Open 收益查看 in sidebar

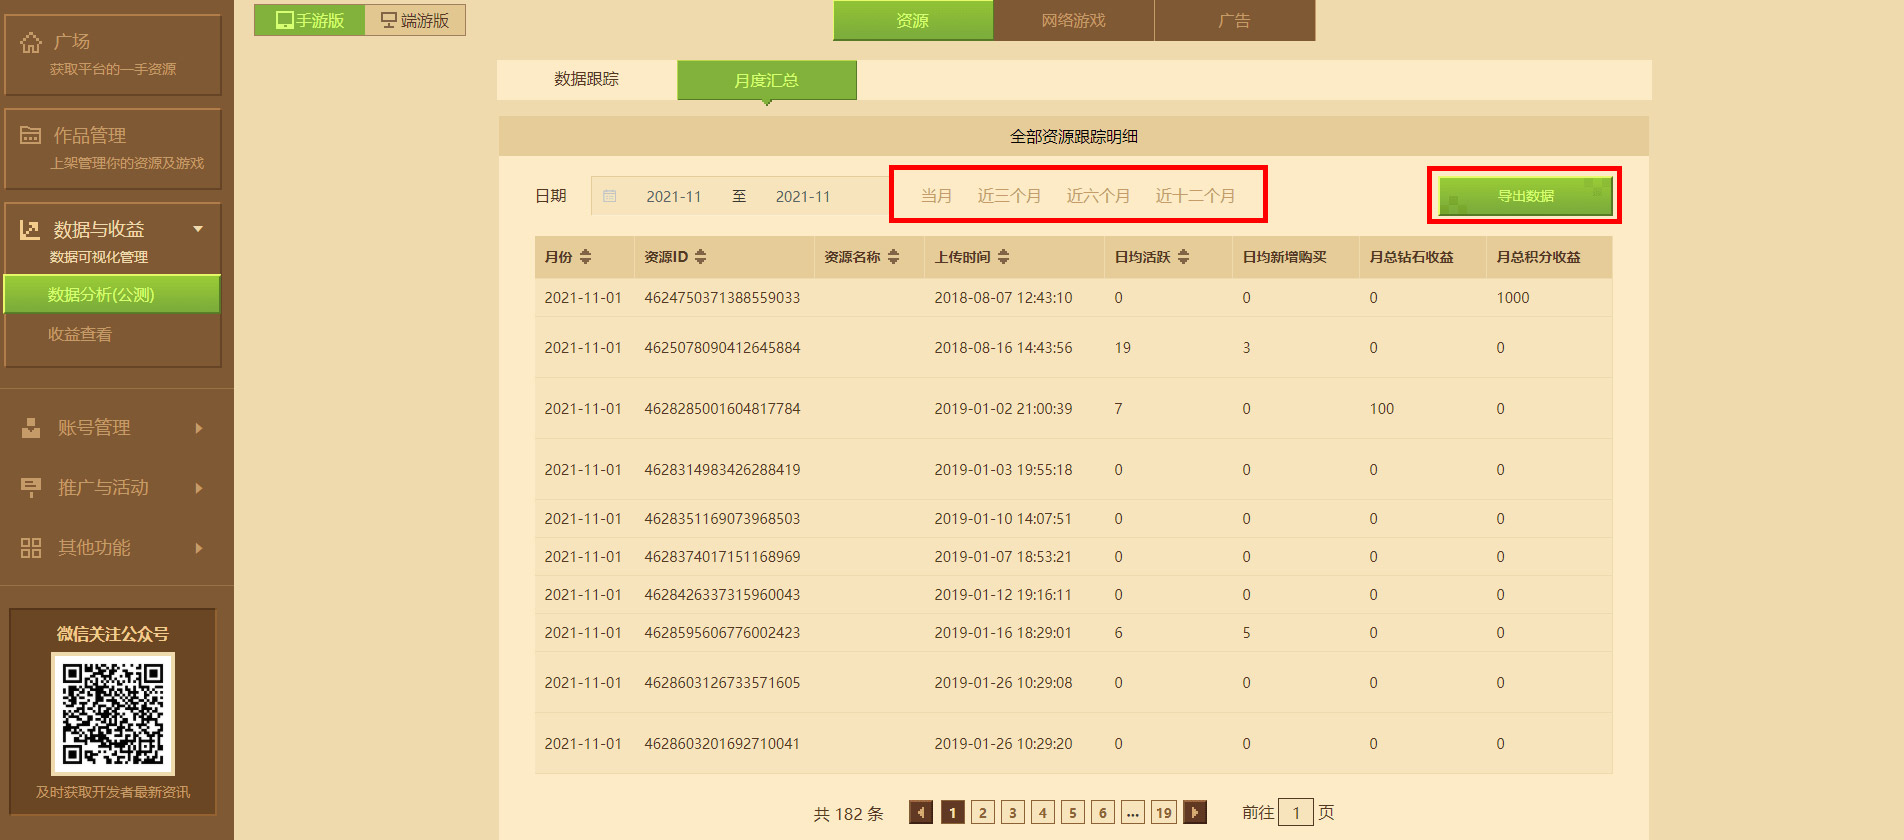(x=80, y=335)
